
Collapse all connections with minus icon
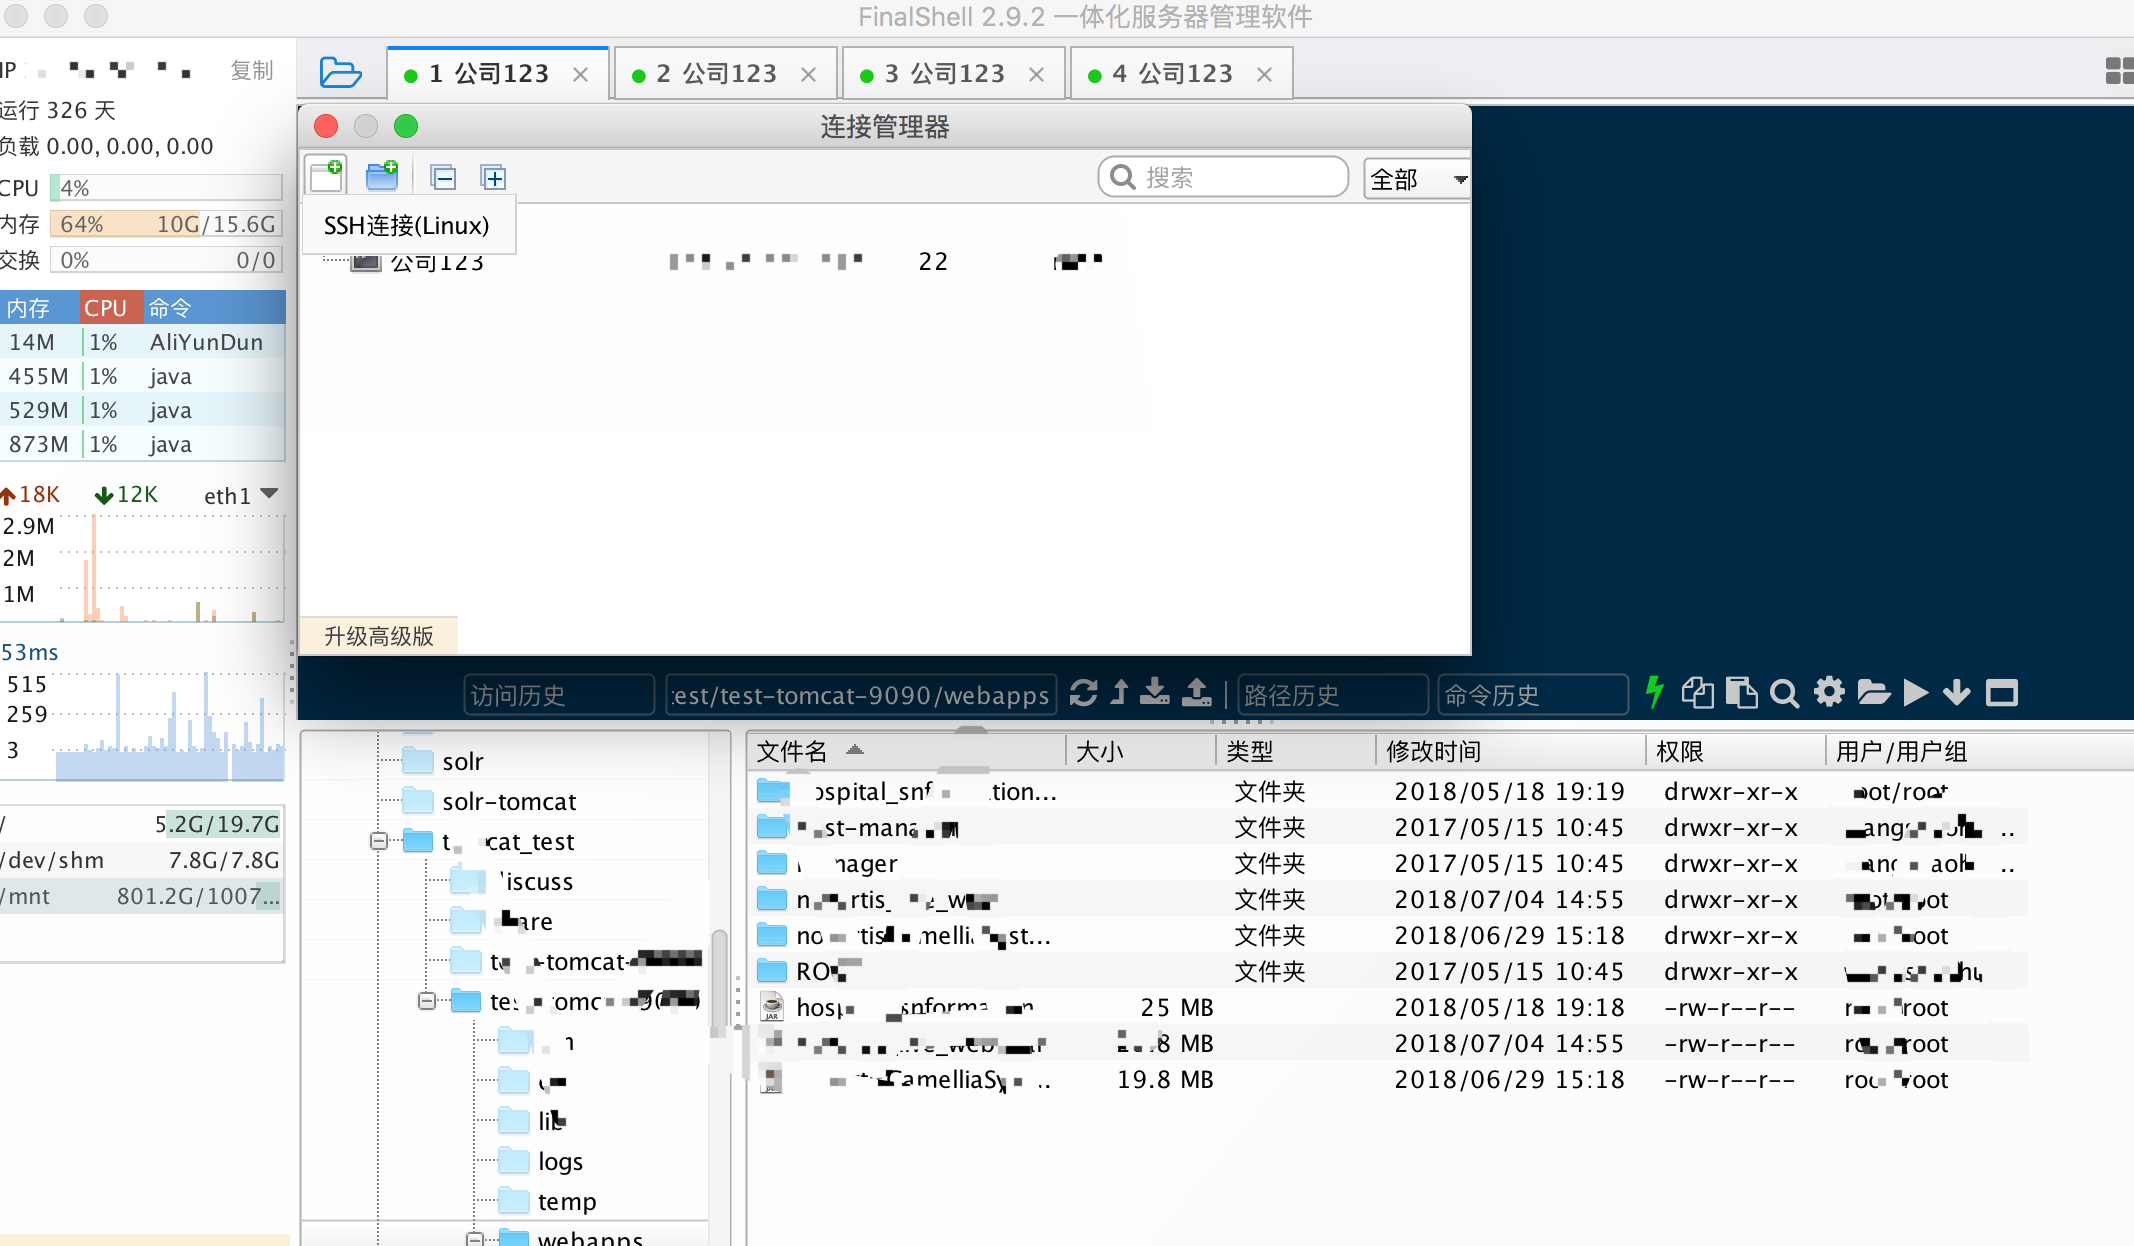443,178
